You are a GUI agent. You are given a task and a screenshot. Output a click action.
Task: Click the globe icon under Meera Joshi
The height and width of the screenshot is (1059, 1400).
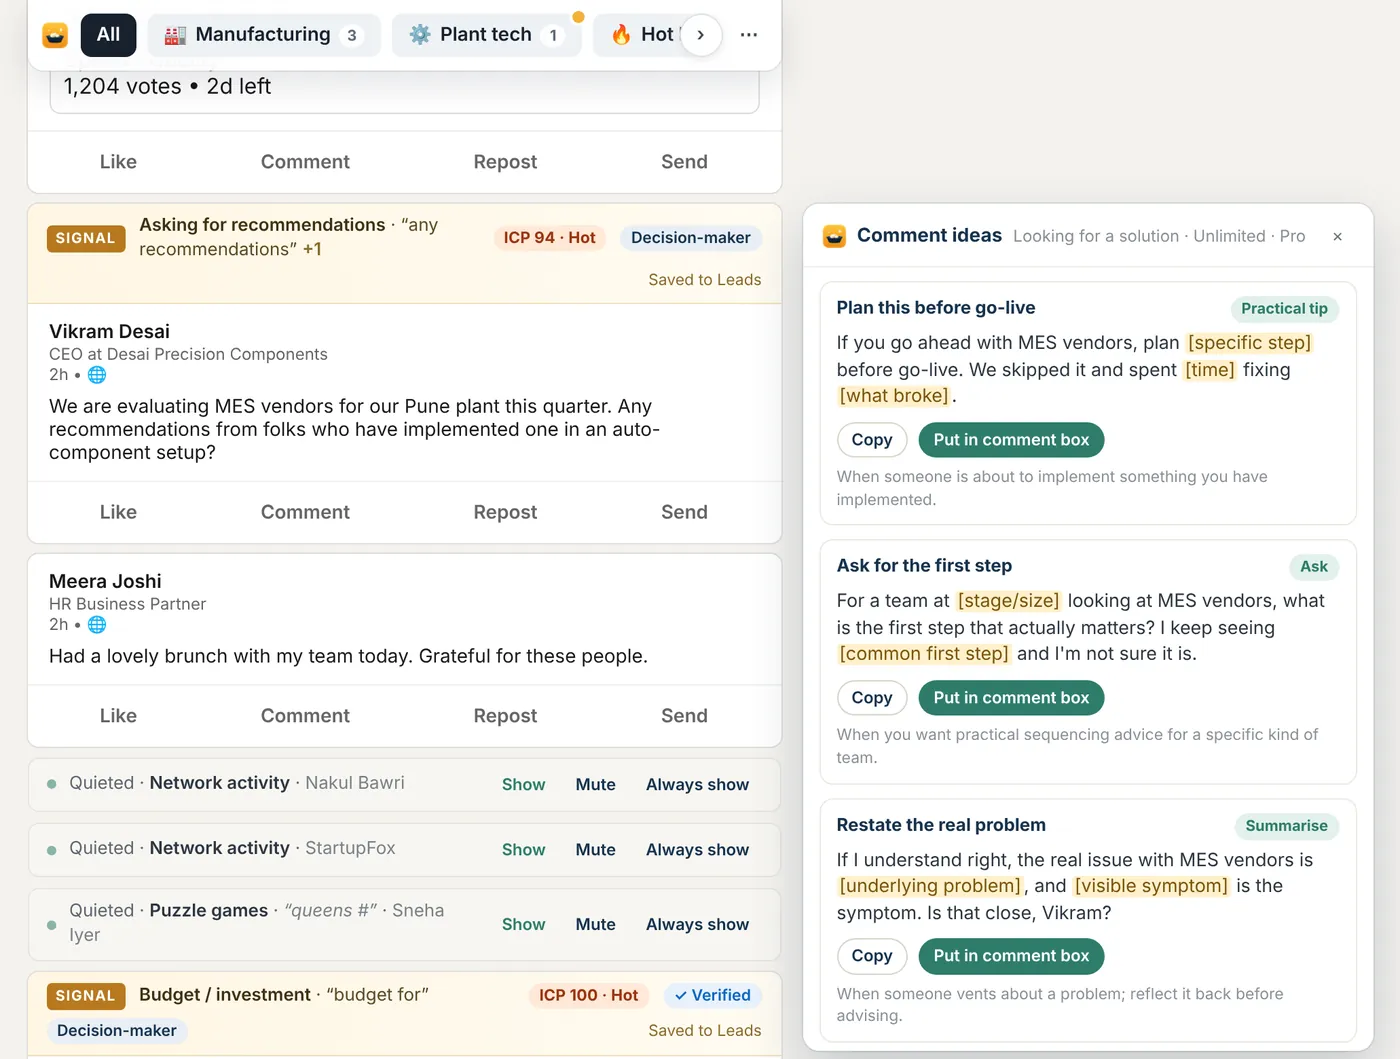[97, 625]
